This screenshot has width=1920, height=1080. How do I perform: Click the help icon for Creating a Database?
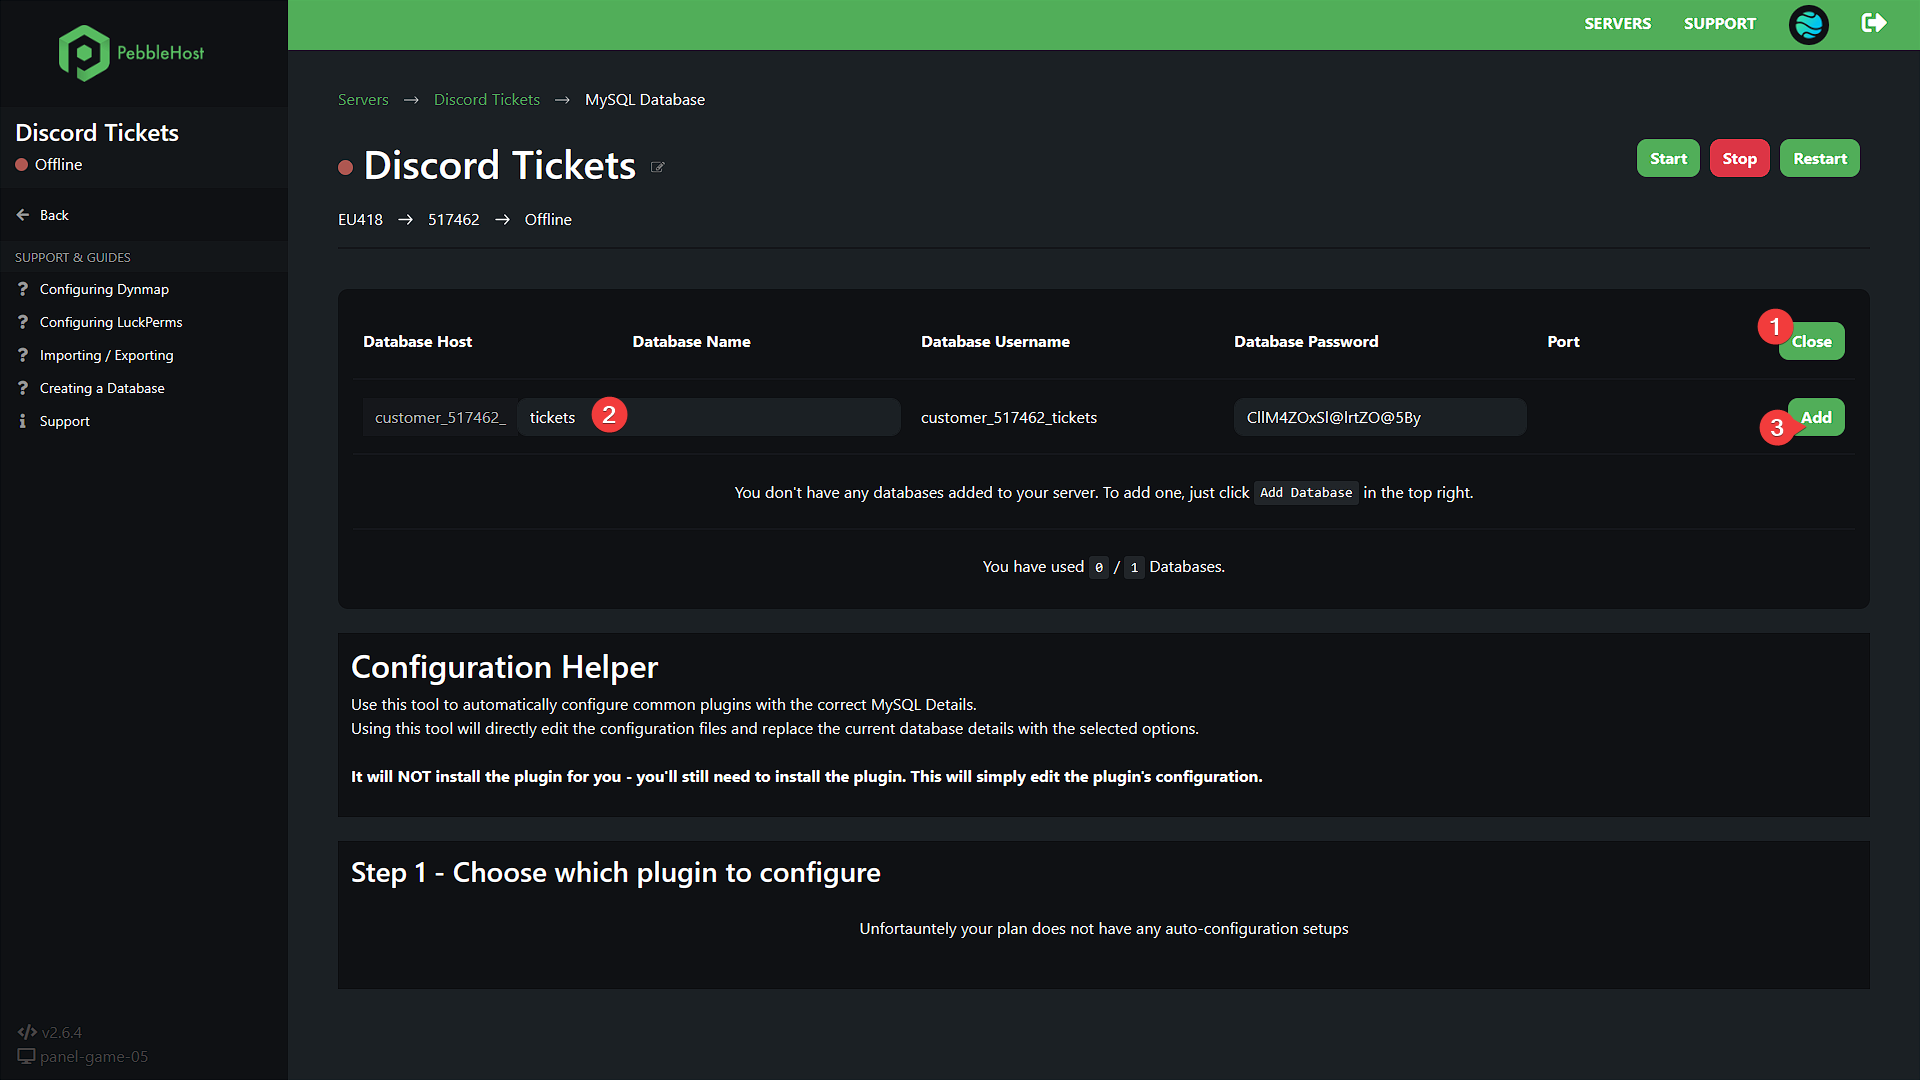22,388
